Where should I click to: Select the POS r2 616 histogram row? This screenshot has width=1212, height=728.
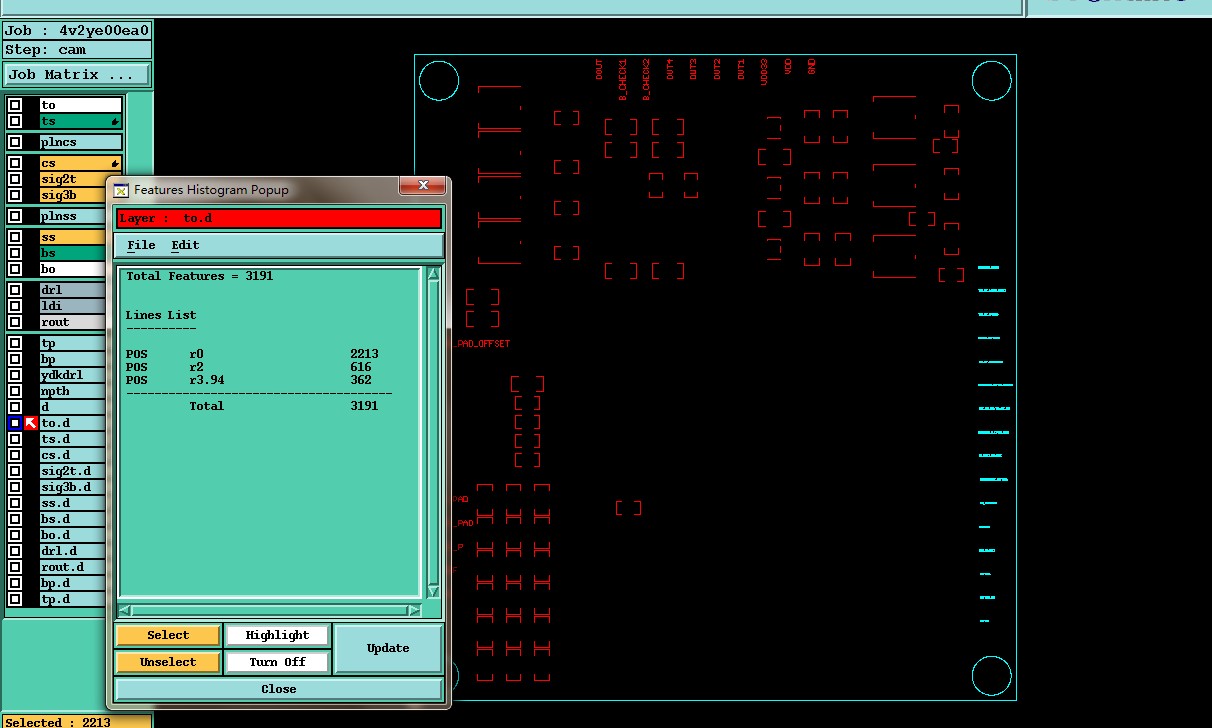(252, 367)
